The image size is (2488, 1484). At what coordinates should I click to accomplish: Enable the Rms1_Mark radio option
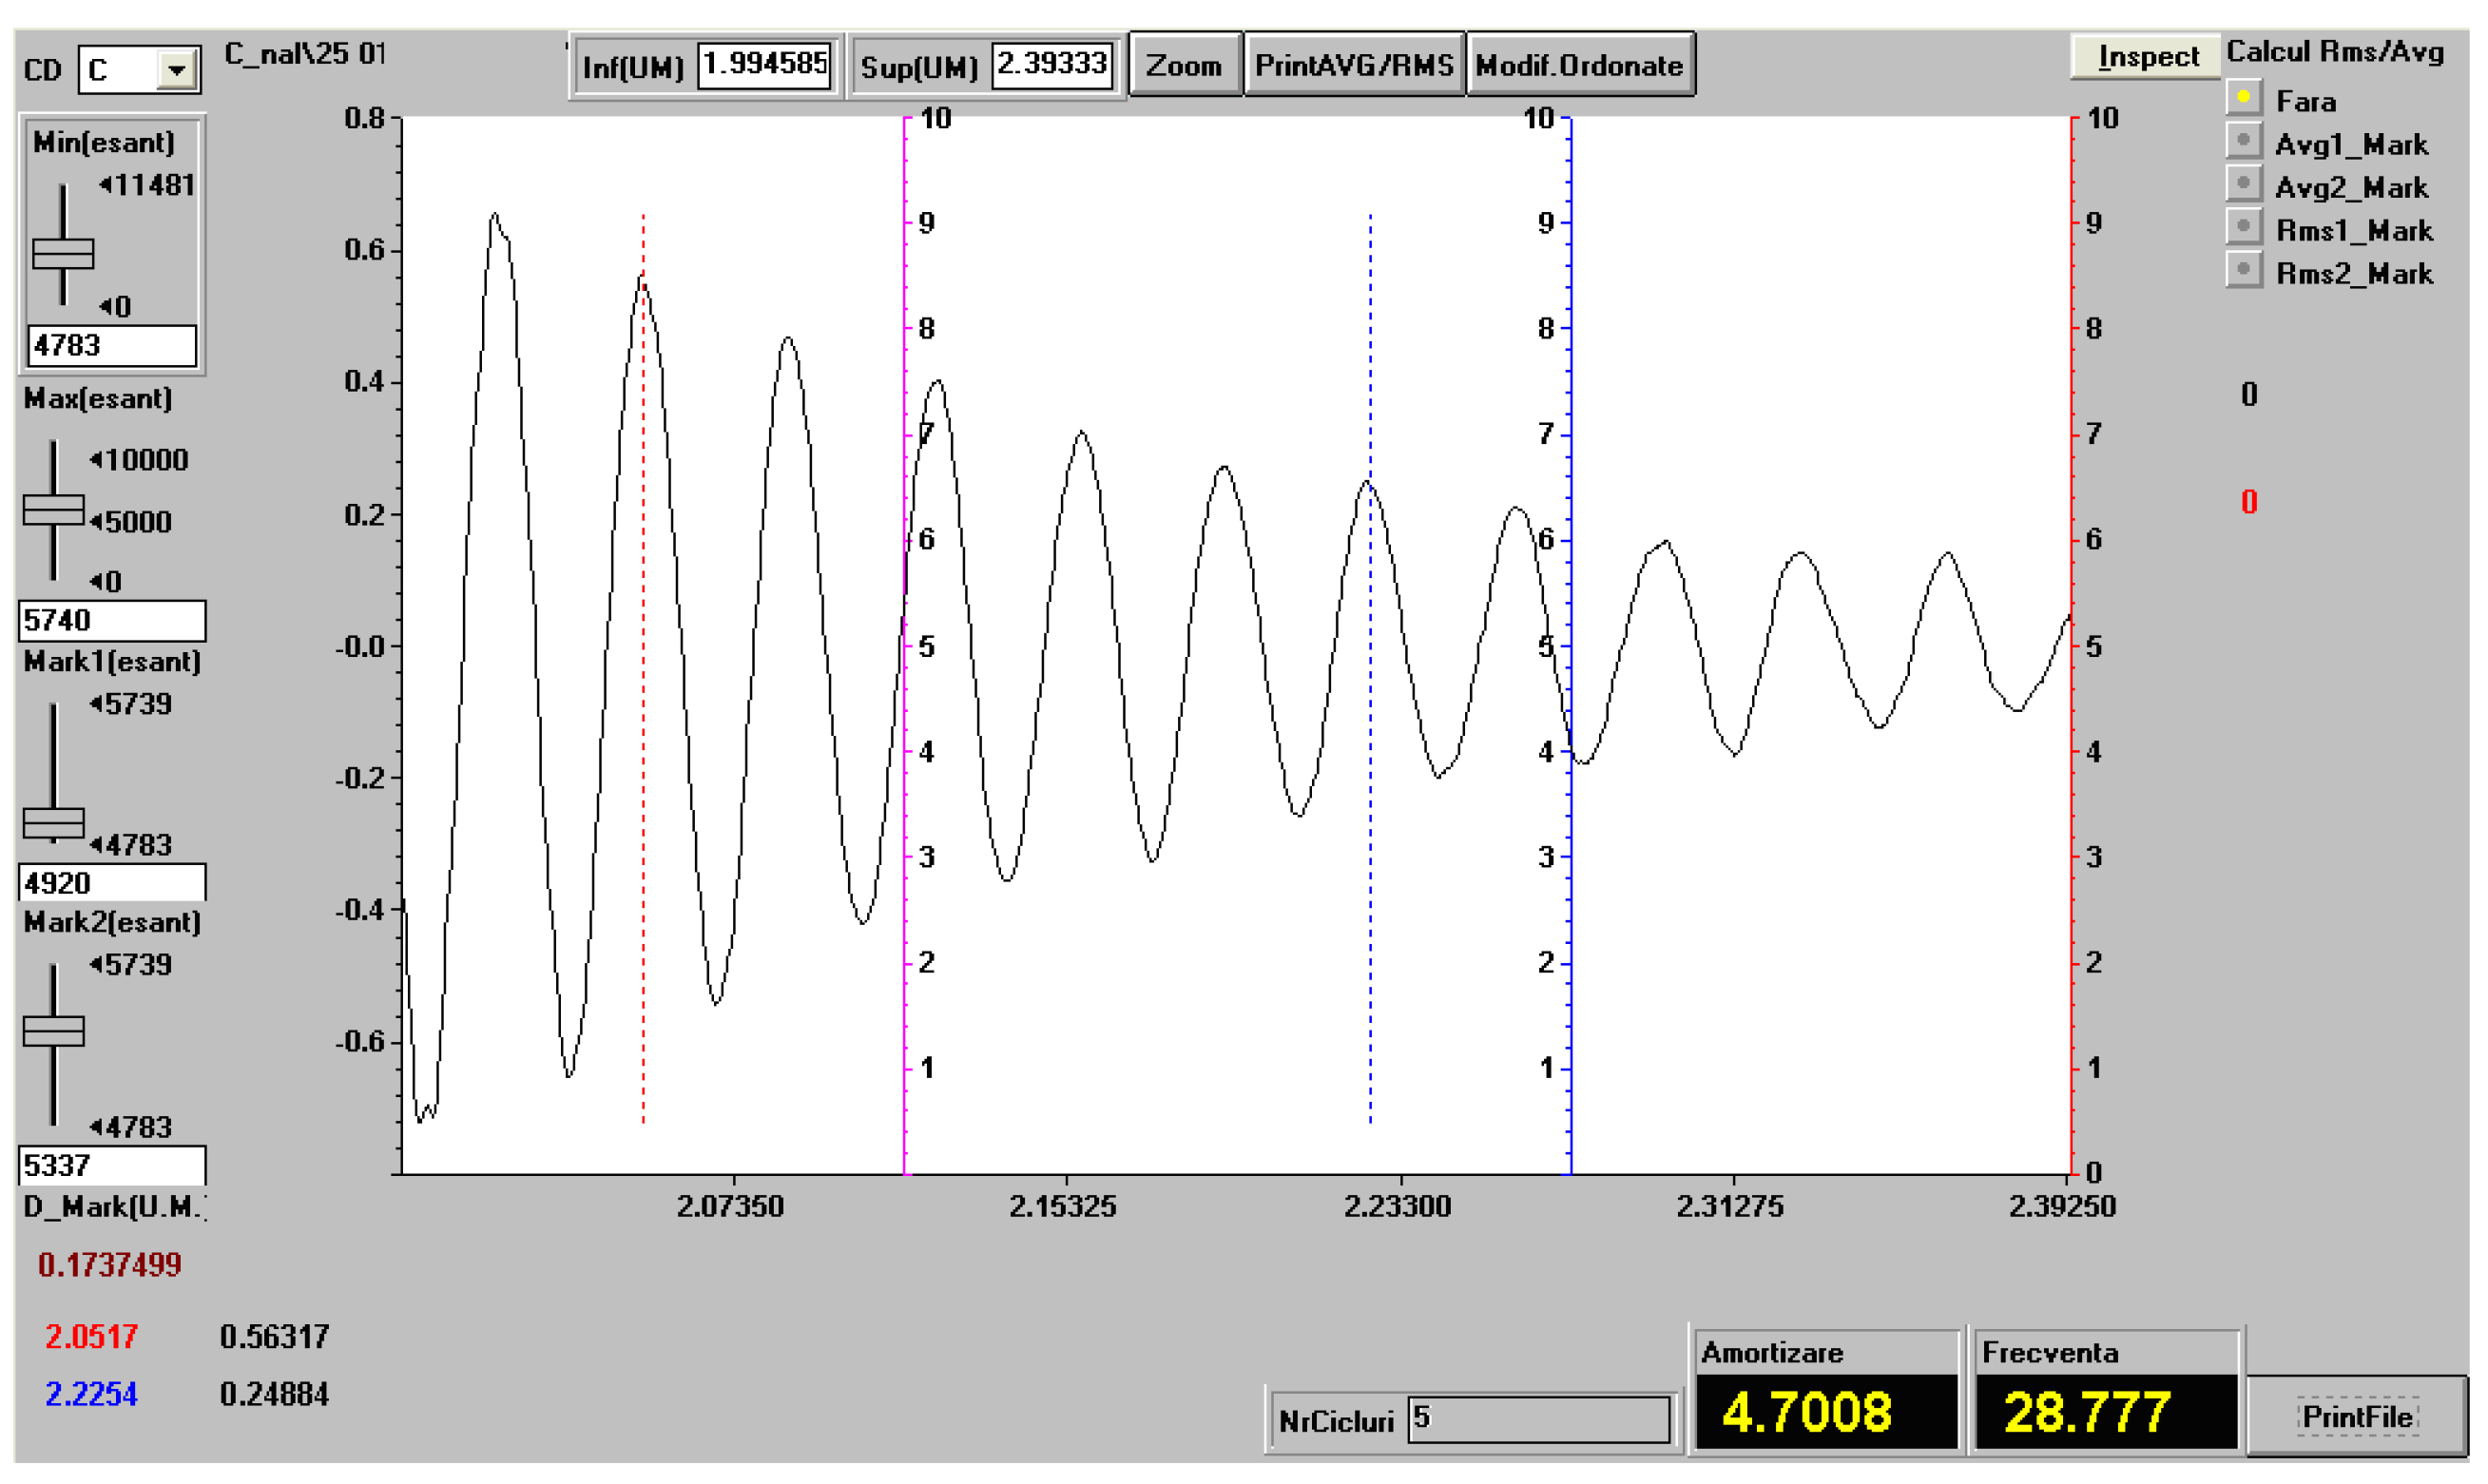(x=2243, y=228)
